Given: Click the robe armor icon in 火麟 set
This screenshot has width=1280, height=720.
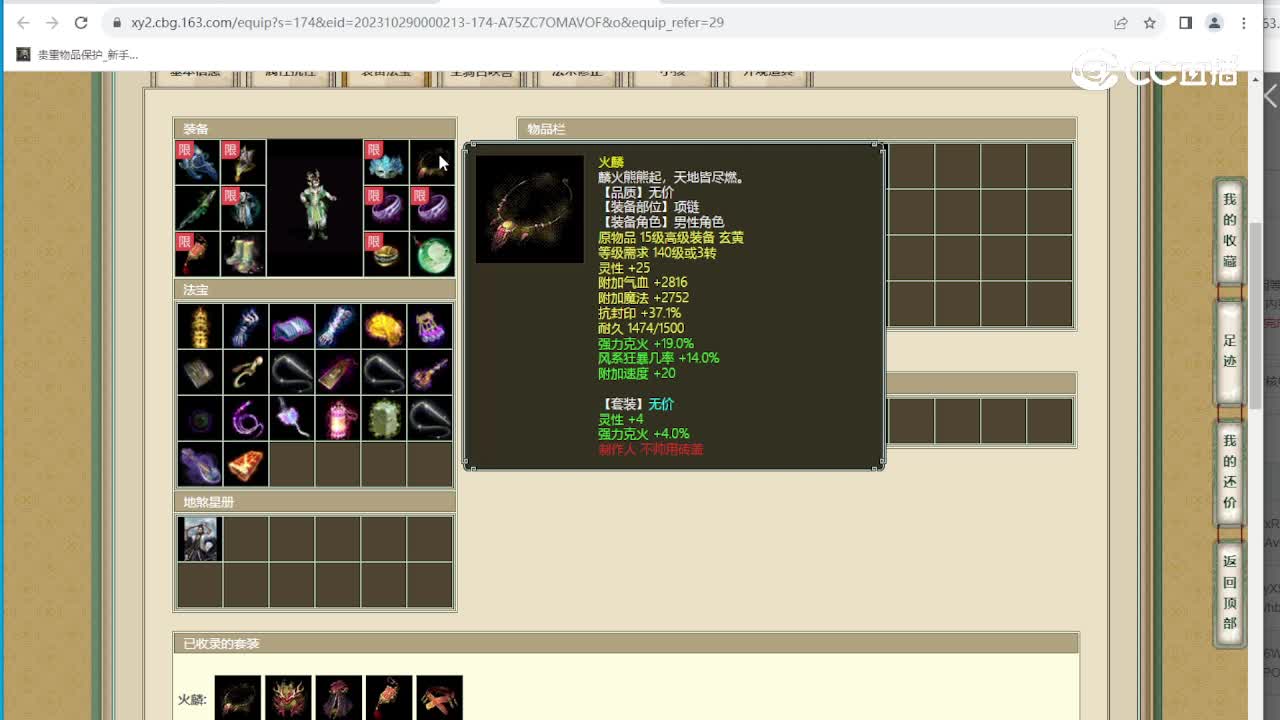Looking at the screenshot, I should tap(339, 698).
